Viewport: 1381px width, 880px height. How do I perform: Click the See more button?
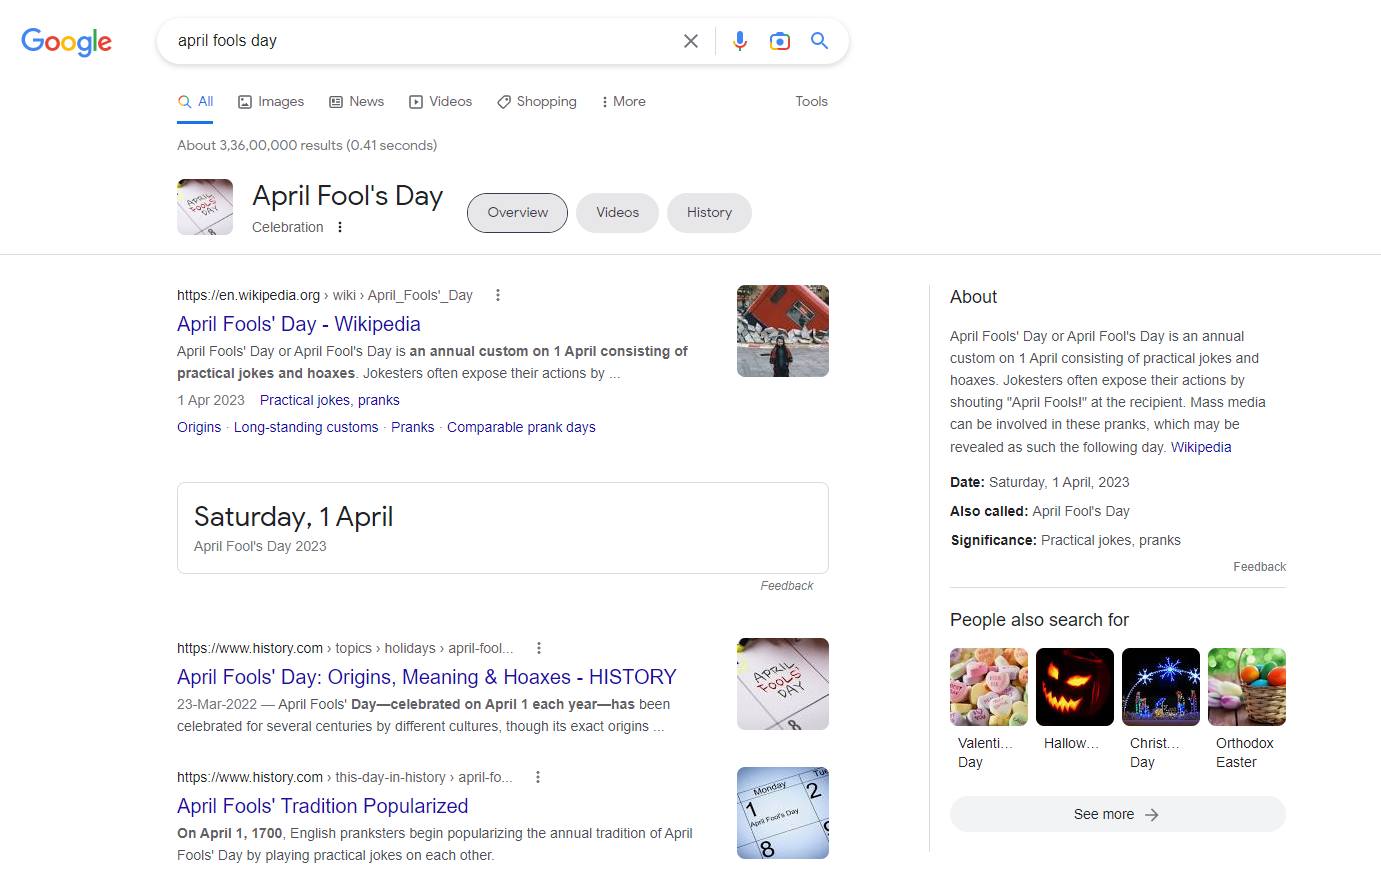(1117, 814)
